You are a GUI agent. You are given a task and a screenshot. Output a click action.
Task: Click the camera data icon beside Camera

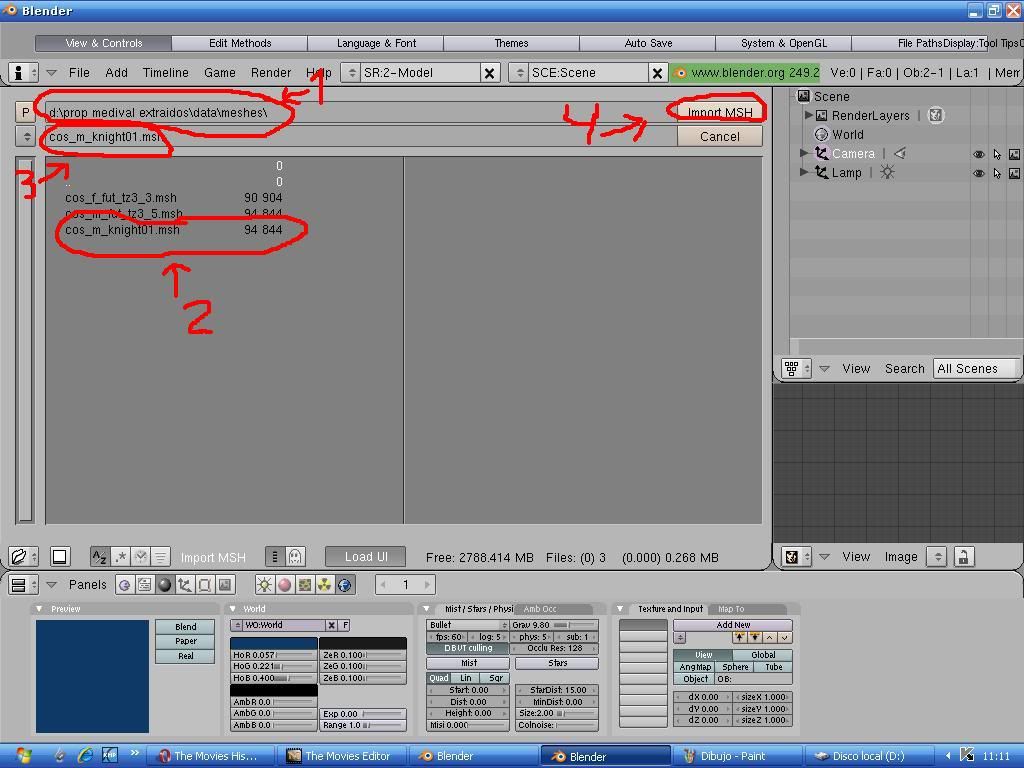click(900, 153)
